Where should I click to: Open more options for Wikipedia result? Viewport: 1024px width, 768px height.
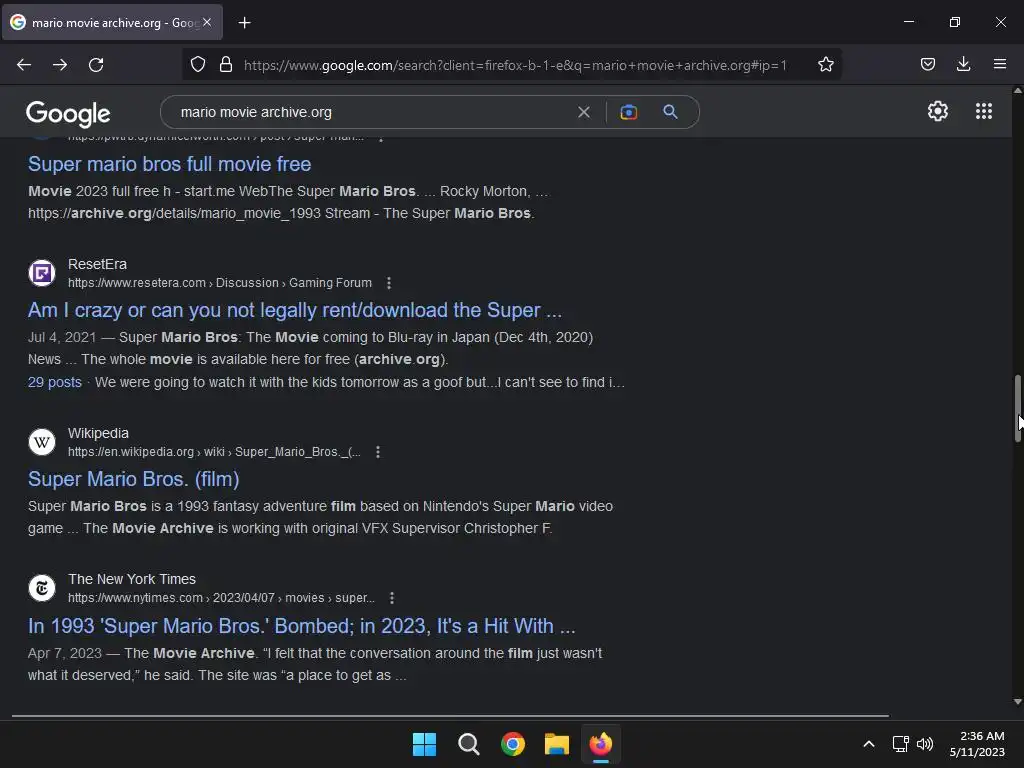377,452
